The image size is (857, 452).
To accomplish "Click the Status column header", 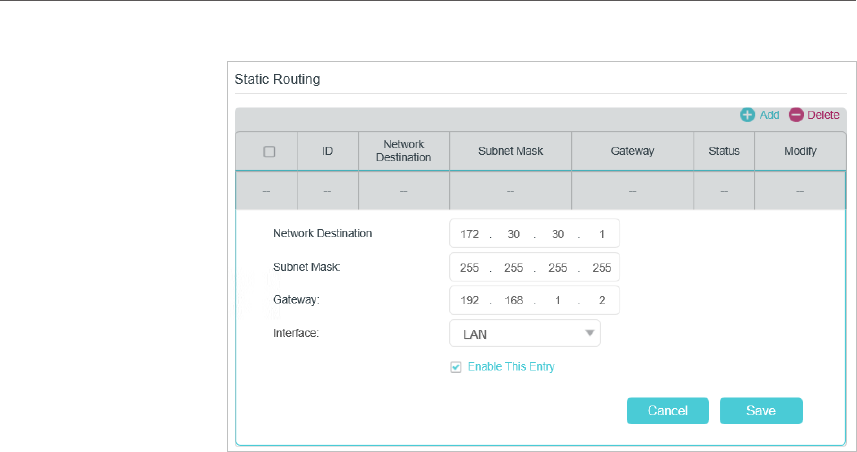I will point(723,152).
